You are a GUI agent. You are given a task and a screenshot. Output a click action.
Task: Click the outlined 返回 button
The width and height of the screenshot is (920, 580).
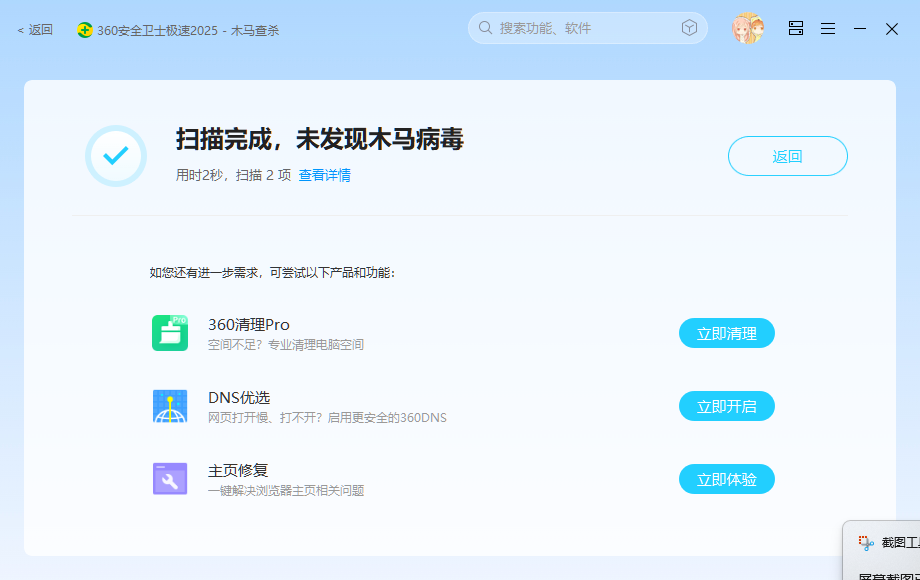[787, 156]
